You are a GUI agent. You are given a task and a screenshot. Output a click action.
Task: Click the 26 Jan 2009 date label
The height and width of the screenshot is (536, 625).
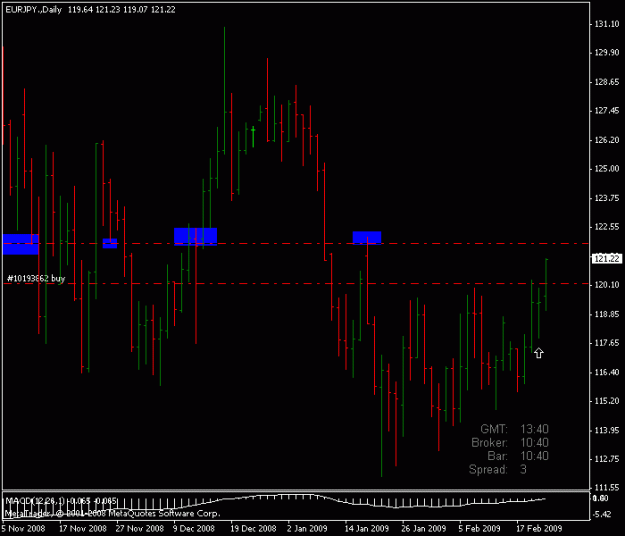[x=424, y=528]
